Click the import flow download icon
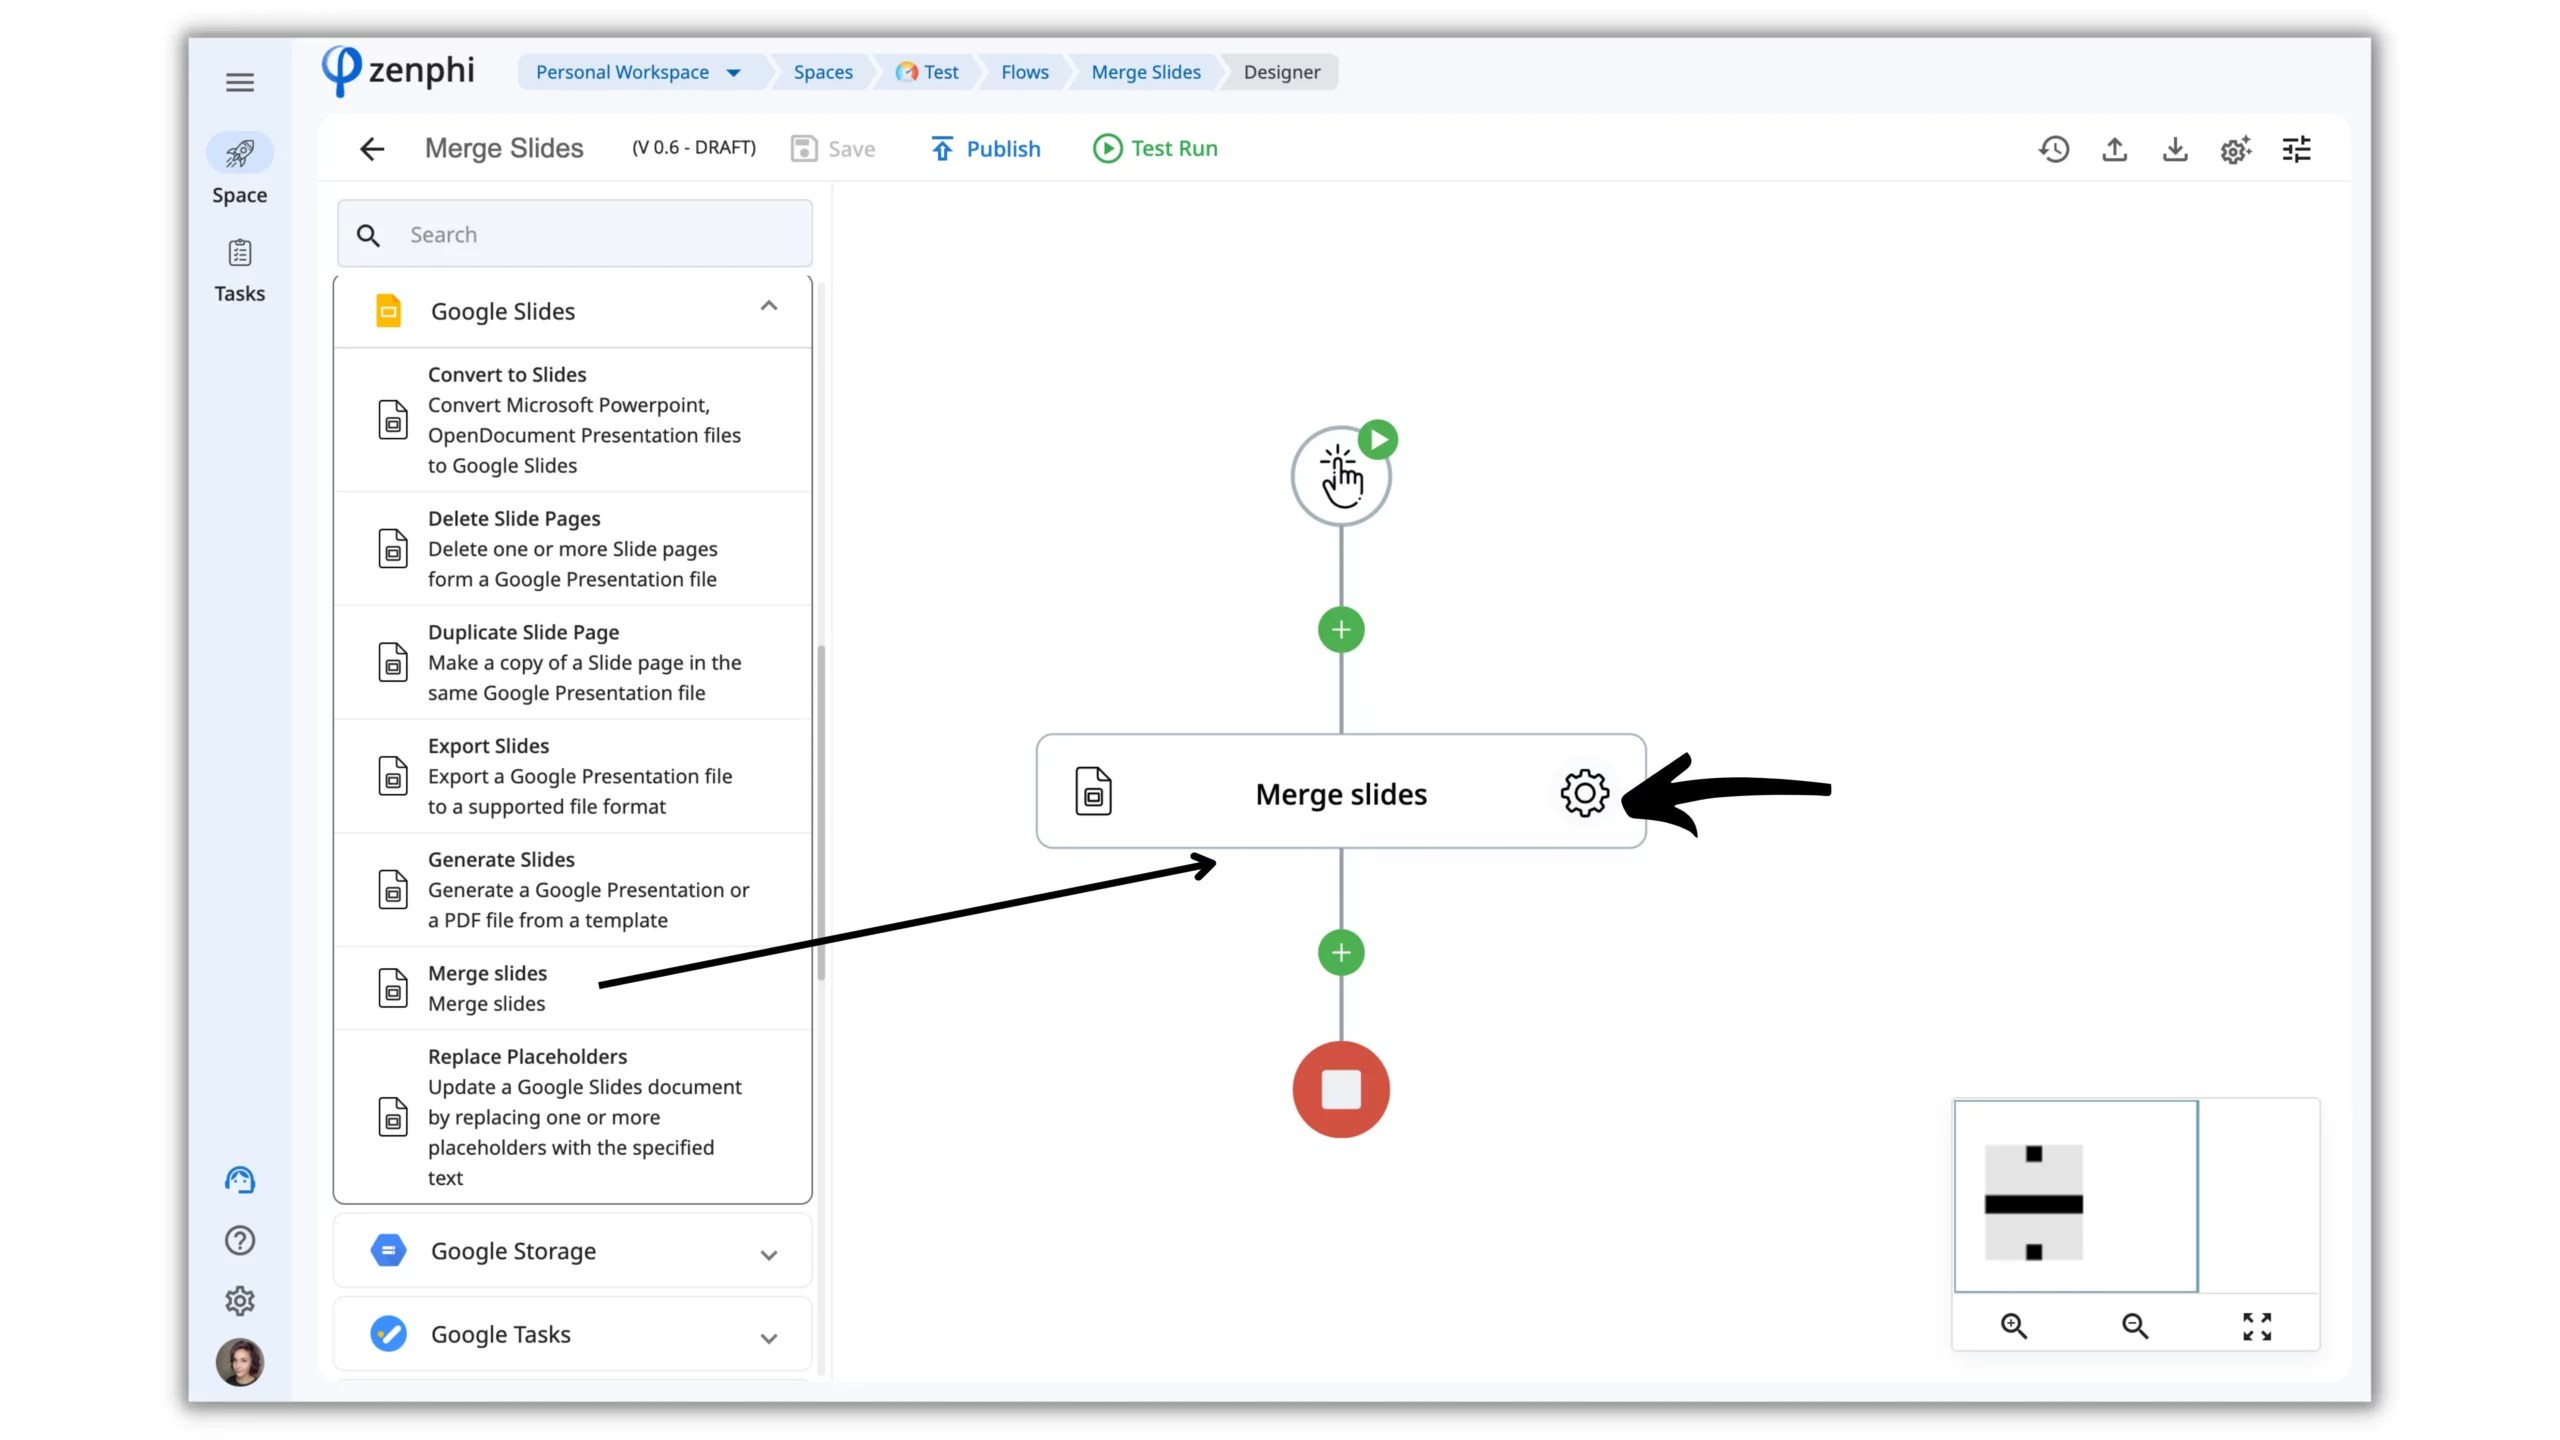 pos(2175,148)
